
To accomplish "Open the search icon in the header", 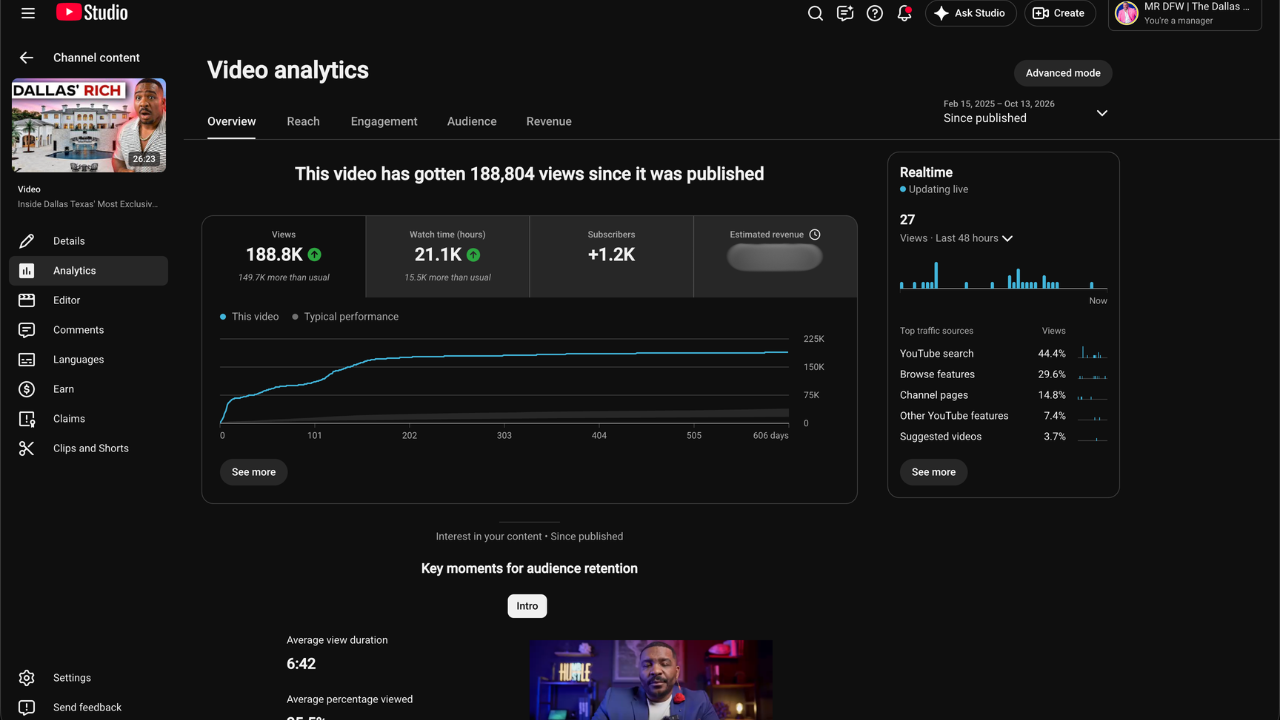I will pos(815,13).
